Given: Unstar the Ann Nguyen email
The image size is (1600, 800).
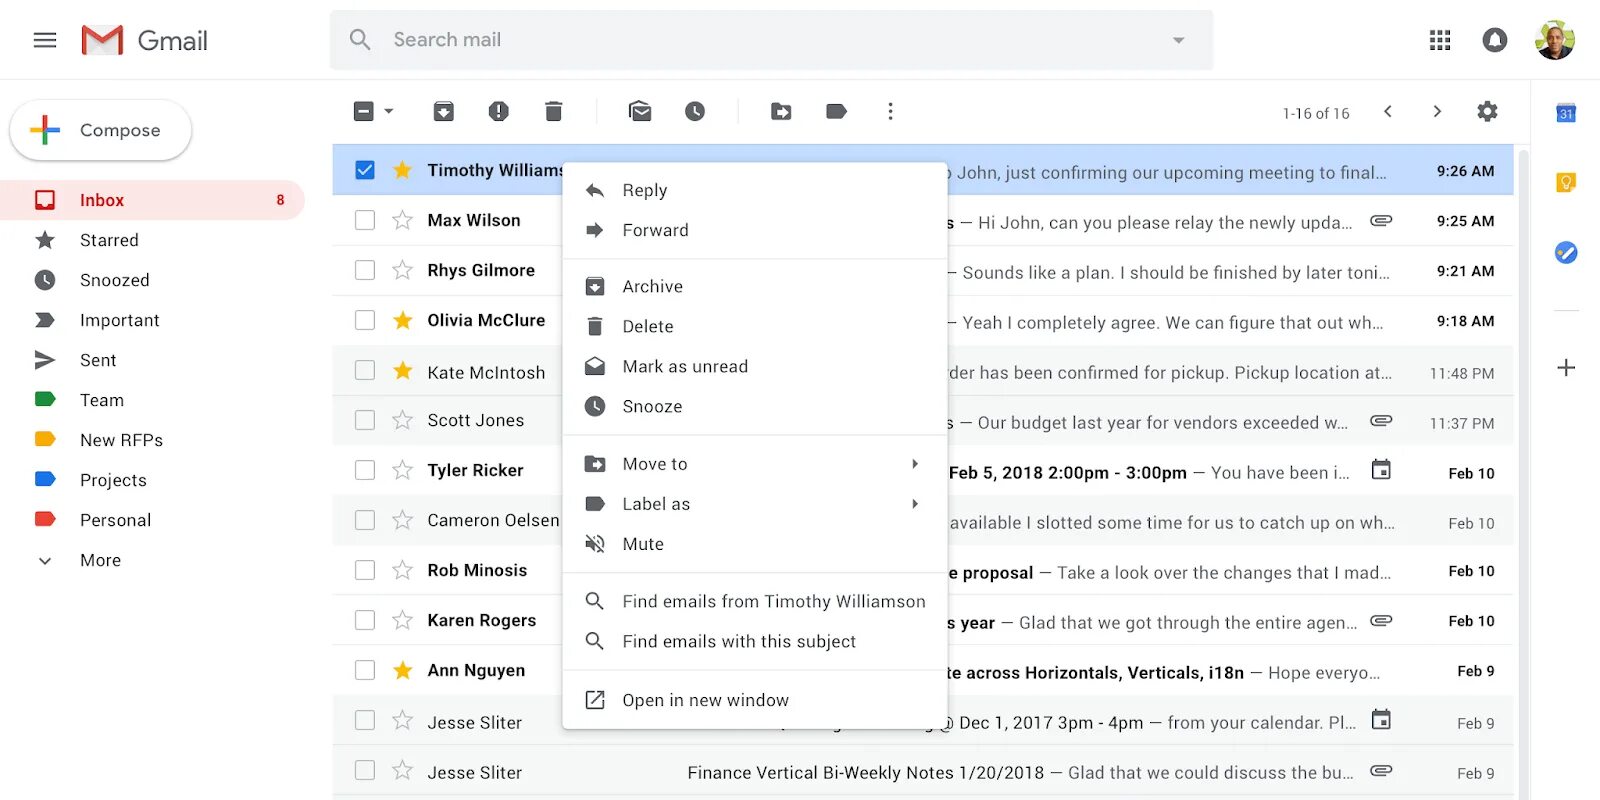Looking at the screenshot, I should 403,670.
